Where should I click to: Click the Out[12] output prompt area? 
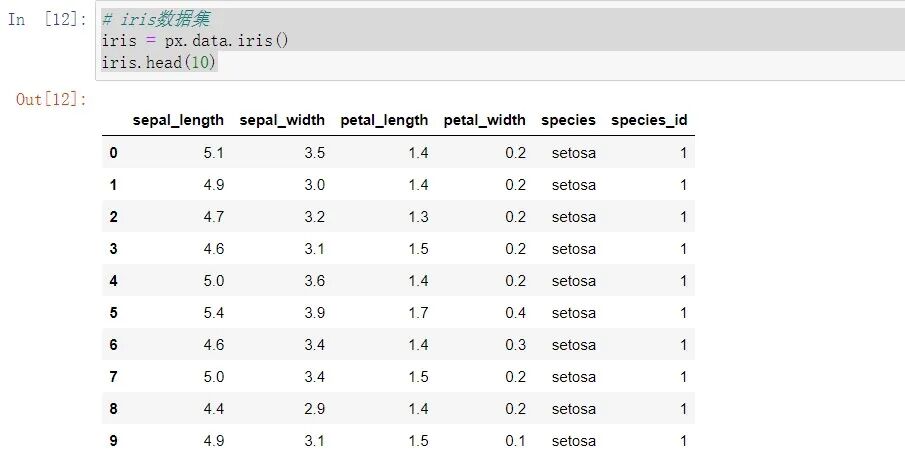(x=51, y=99)
